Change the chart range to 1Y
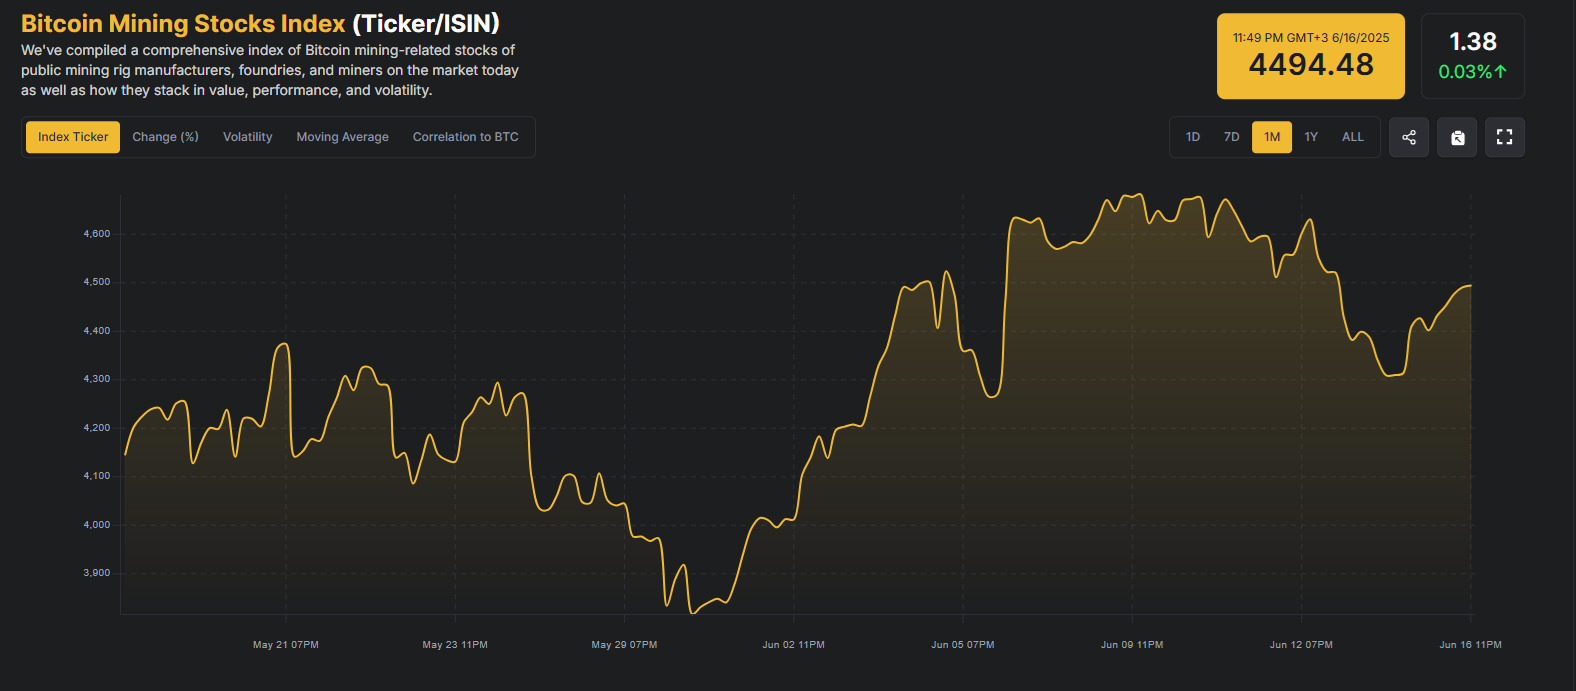Screen dimensions: 1576x691 click(1311, 137)
